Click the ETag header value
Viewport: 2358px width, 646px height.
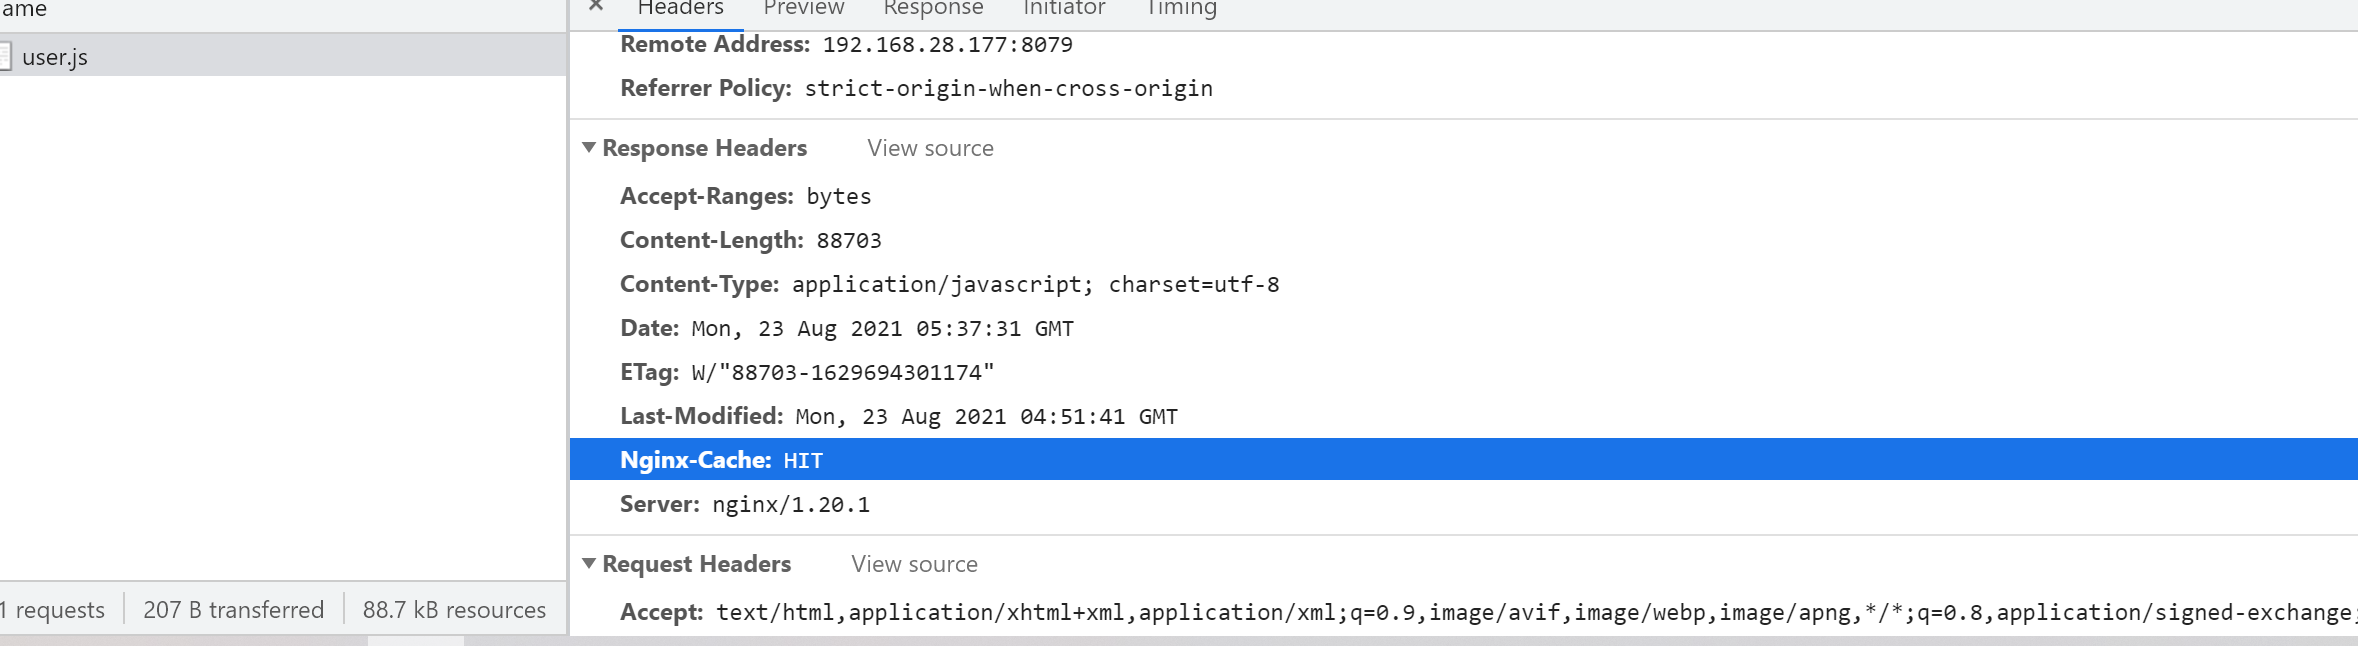click(x=843, y=373)
